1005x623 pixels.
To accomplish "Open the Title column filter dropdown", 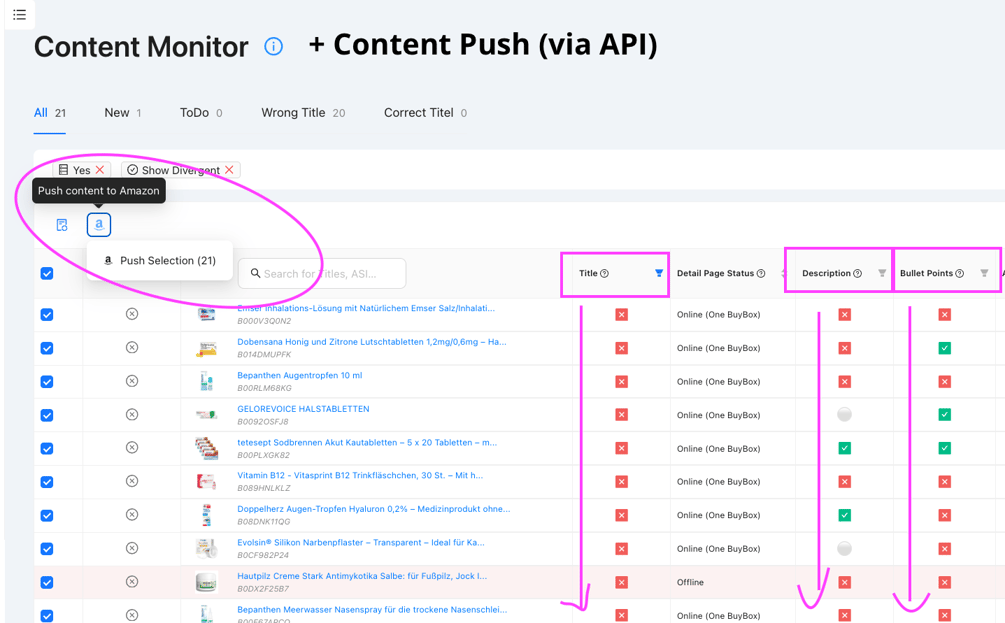I will (x=659, y=274).
